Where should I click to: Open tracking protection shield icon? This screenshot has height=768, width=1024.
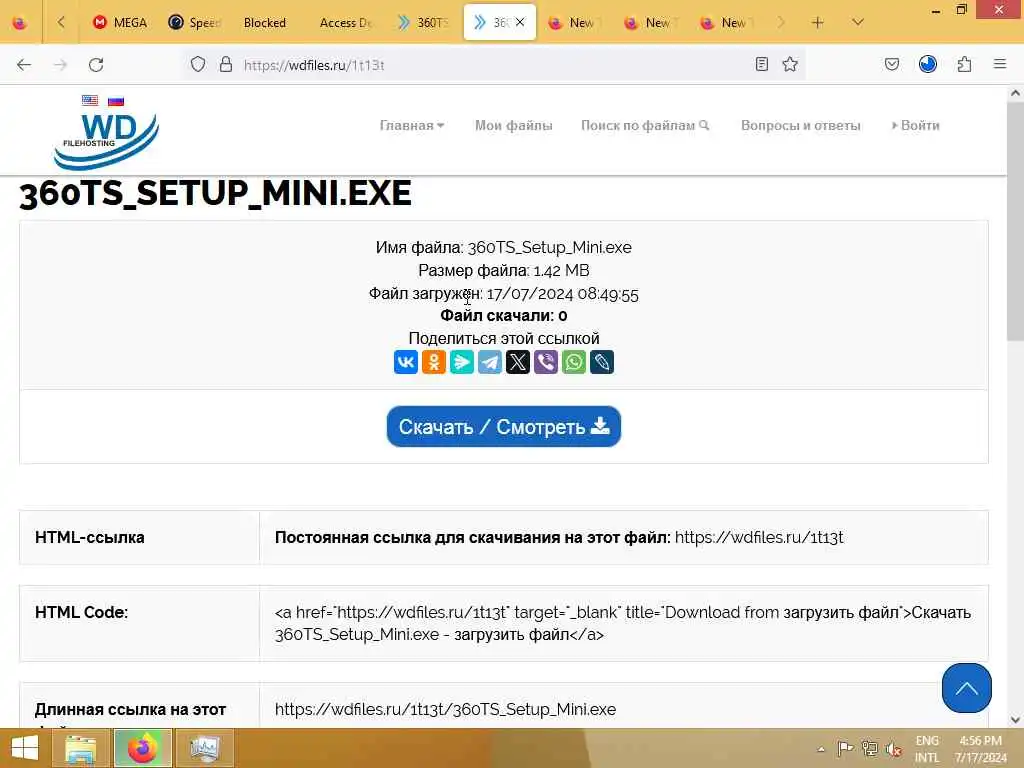point(198,64)
